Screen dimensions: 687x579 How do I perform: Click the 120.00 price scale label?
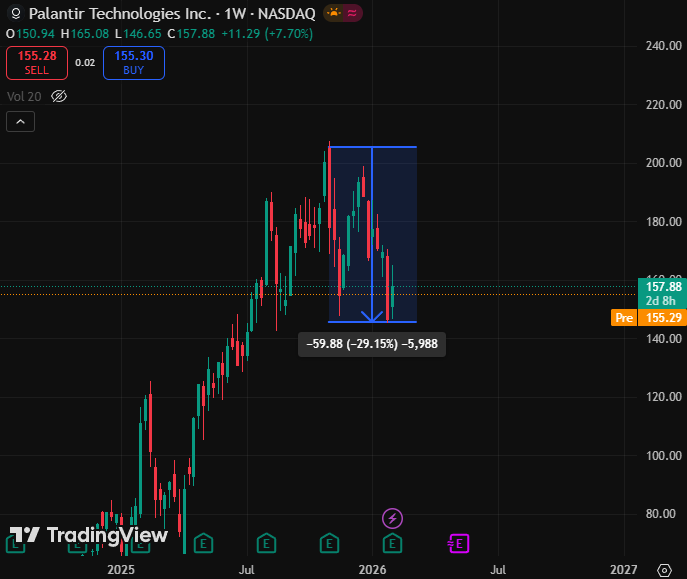coord(663,397)
